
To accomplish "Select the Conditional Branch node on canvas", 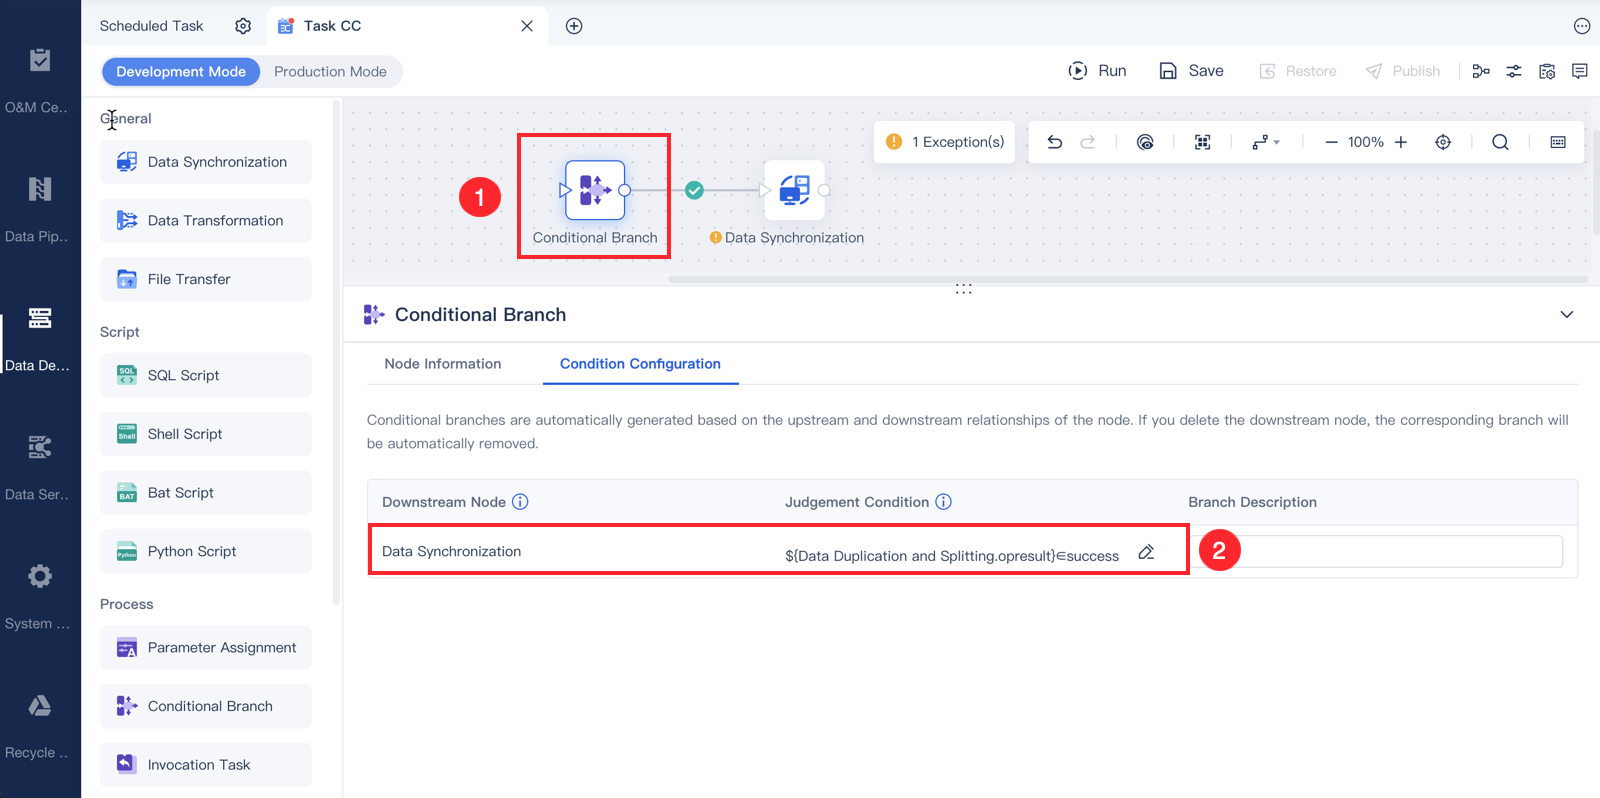I will tap(595, 190).
